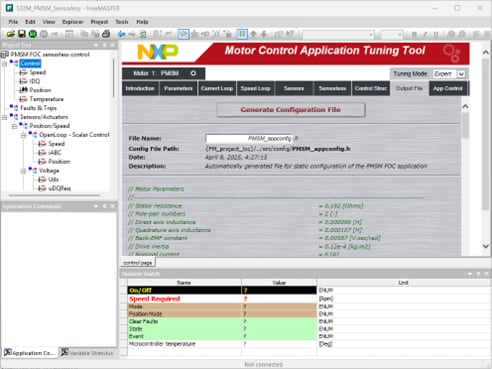Select the Clear Faults watch row
The image size is (492, 369).
click(x=222, y=321)
